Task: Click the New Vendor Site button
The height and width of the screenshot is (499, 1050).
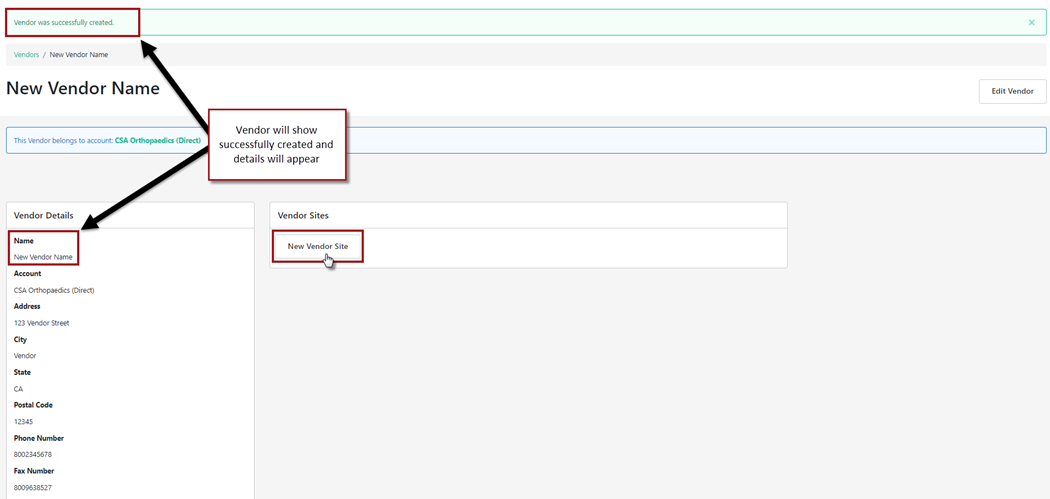Action: click(x=318, y=246)
